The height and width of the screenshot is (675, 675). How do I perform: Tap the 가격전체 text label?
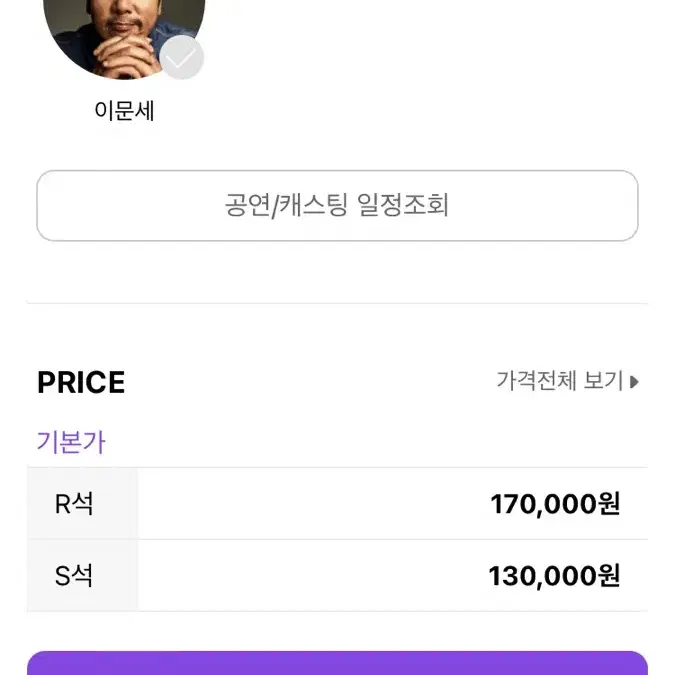click(536, 381)
